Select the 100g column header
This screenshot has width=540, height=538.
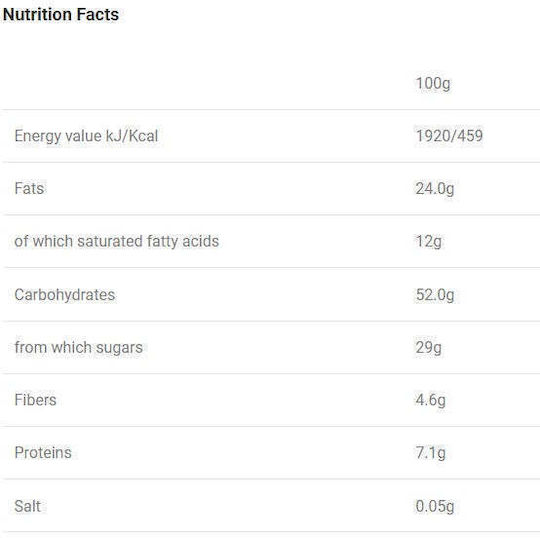[433, 83]
